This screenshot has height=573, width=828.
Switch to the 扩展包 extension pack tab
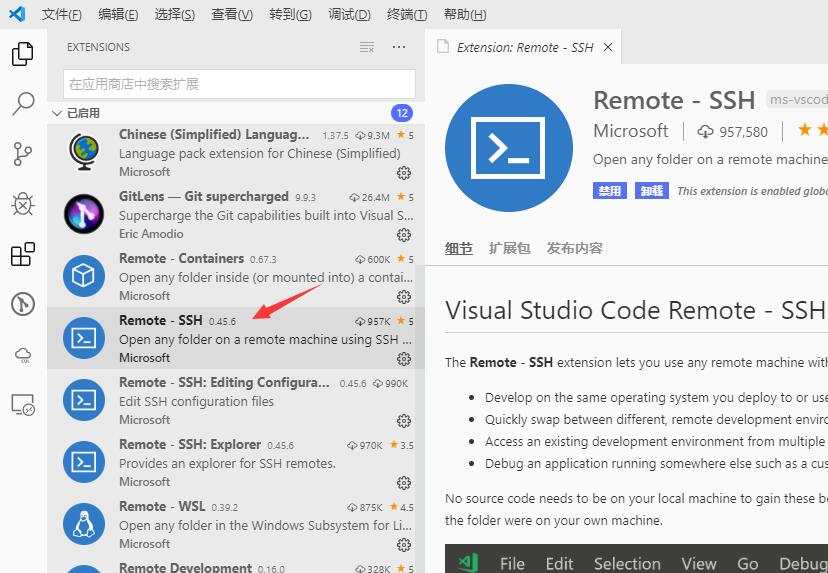(x=509, y=248)
